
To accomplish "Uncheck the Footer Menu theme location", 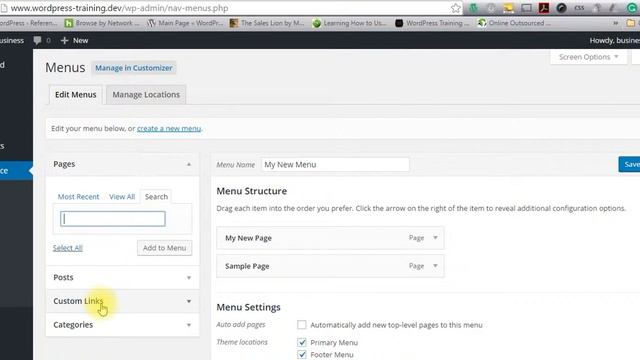I will tap(302, 355).
